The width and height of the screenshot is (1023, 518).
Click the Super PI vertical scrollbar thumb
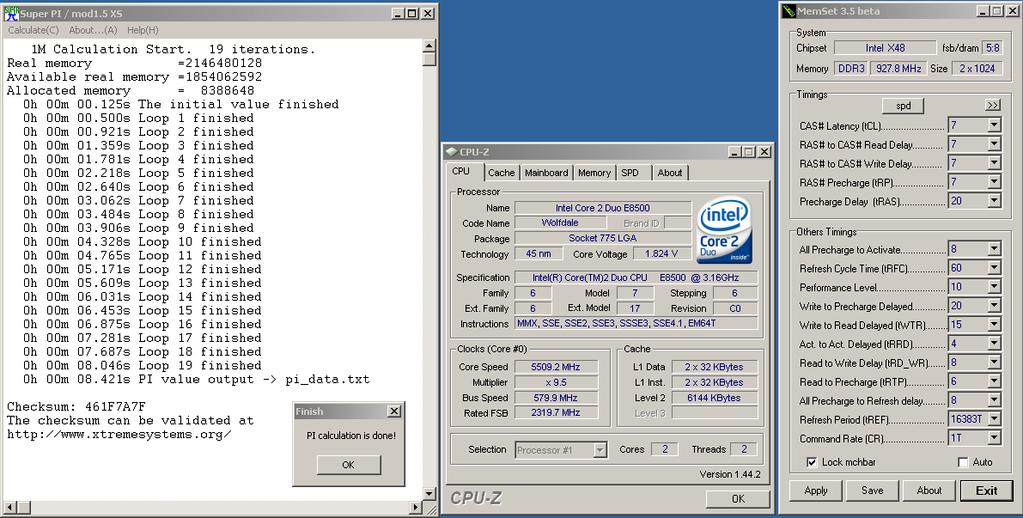[x=429, y=59]
